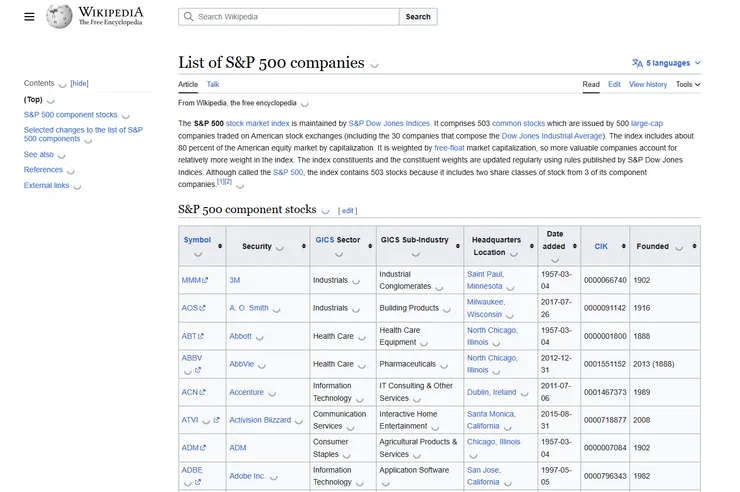Open Santa Monica, California link
The height and width of the screenshot is (492, 740).
491,420
